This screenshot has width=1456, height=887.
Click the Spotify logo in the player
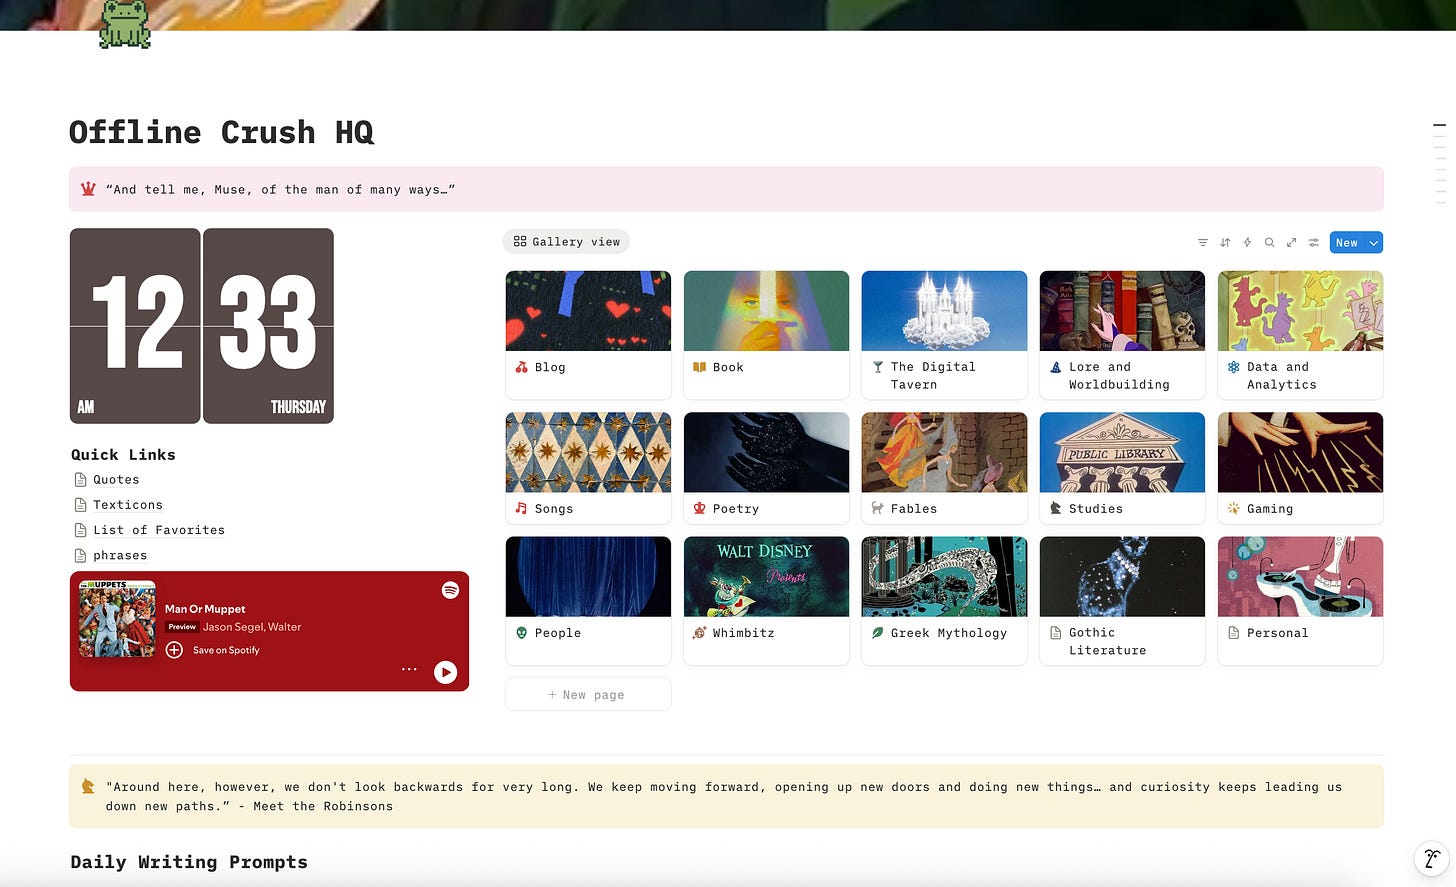pos(450,590)
